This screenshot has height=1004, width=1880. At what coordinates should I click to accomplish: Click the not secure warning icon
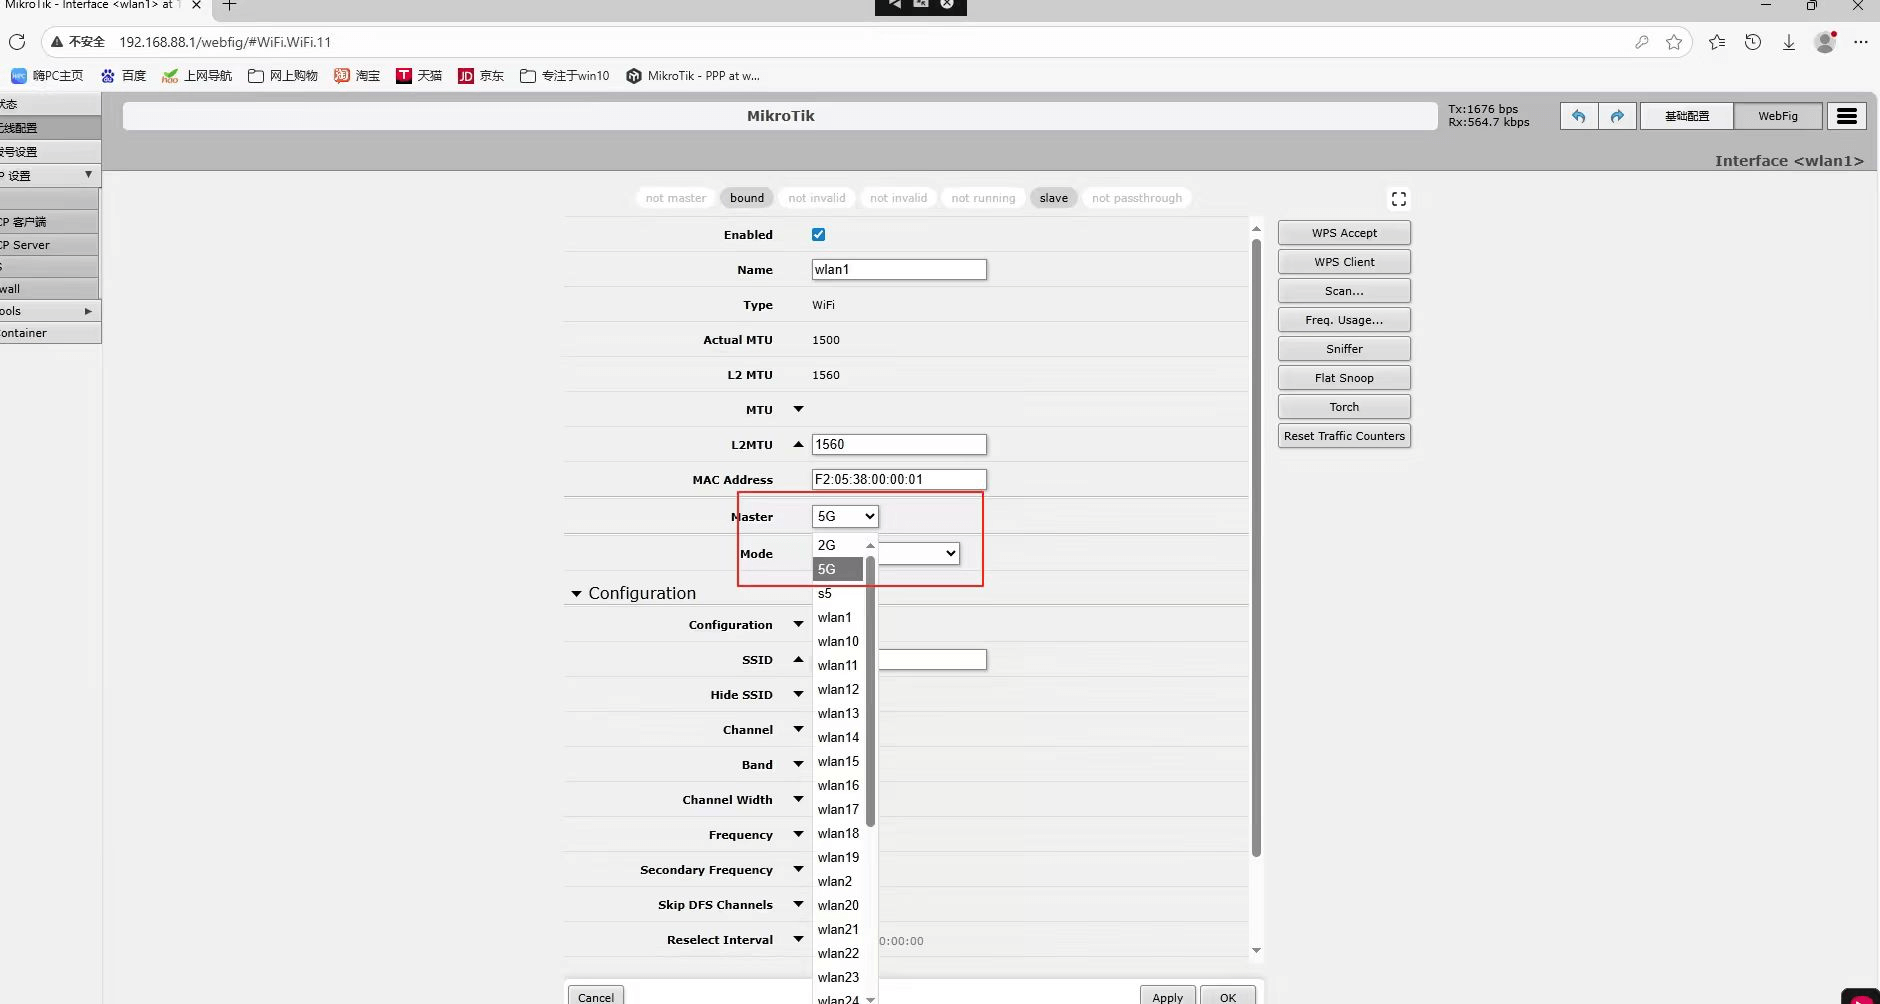[x=58, y=42]
